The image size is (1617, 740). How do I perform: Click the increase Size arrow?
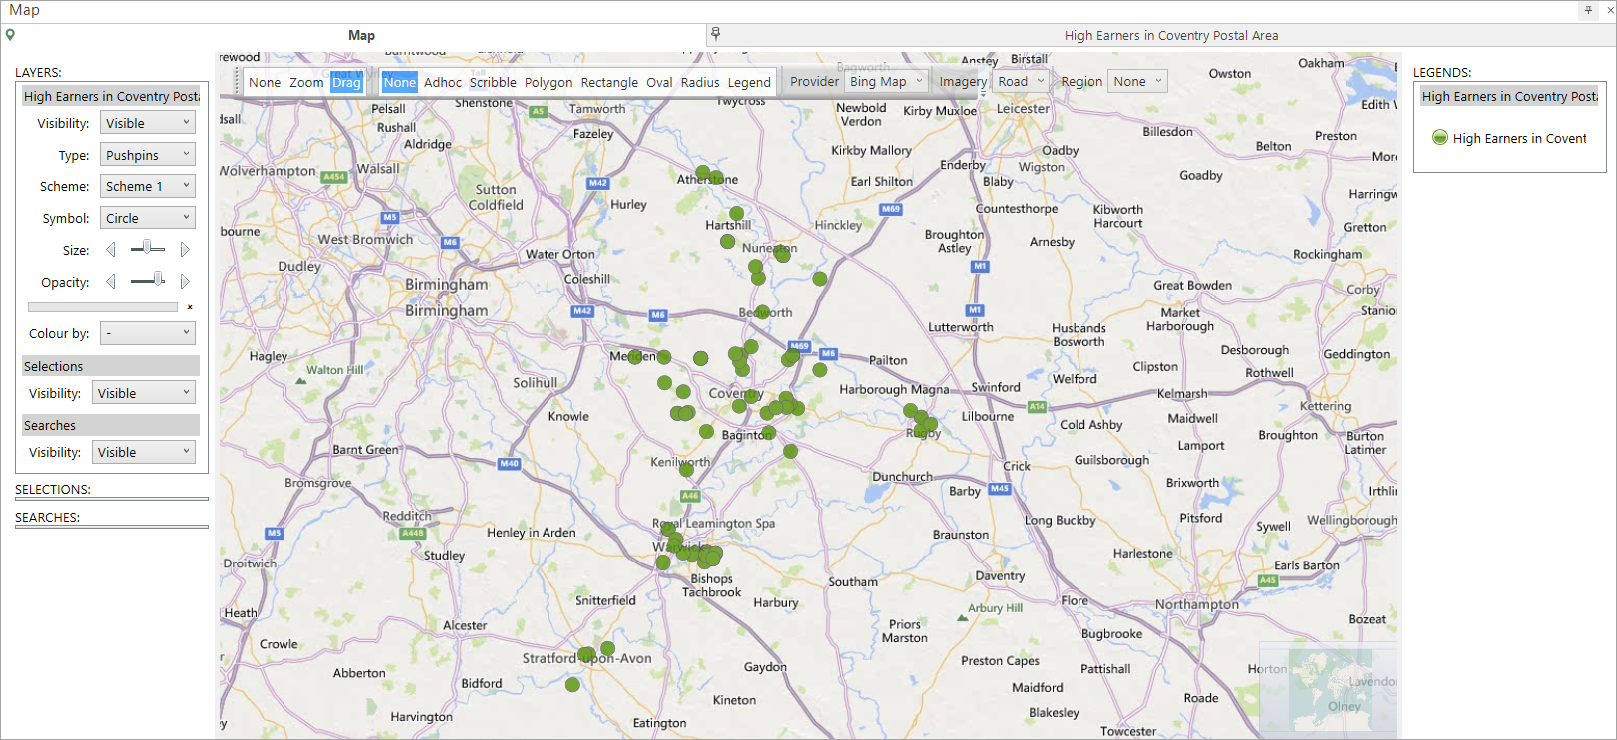coord(184,250)
